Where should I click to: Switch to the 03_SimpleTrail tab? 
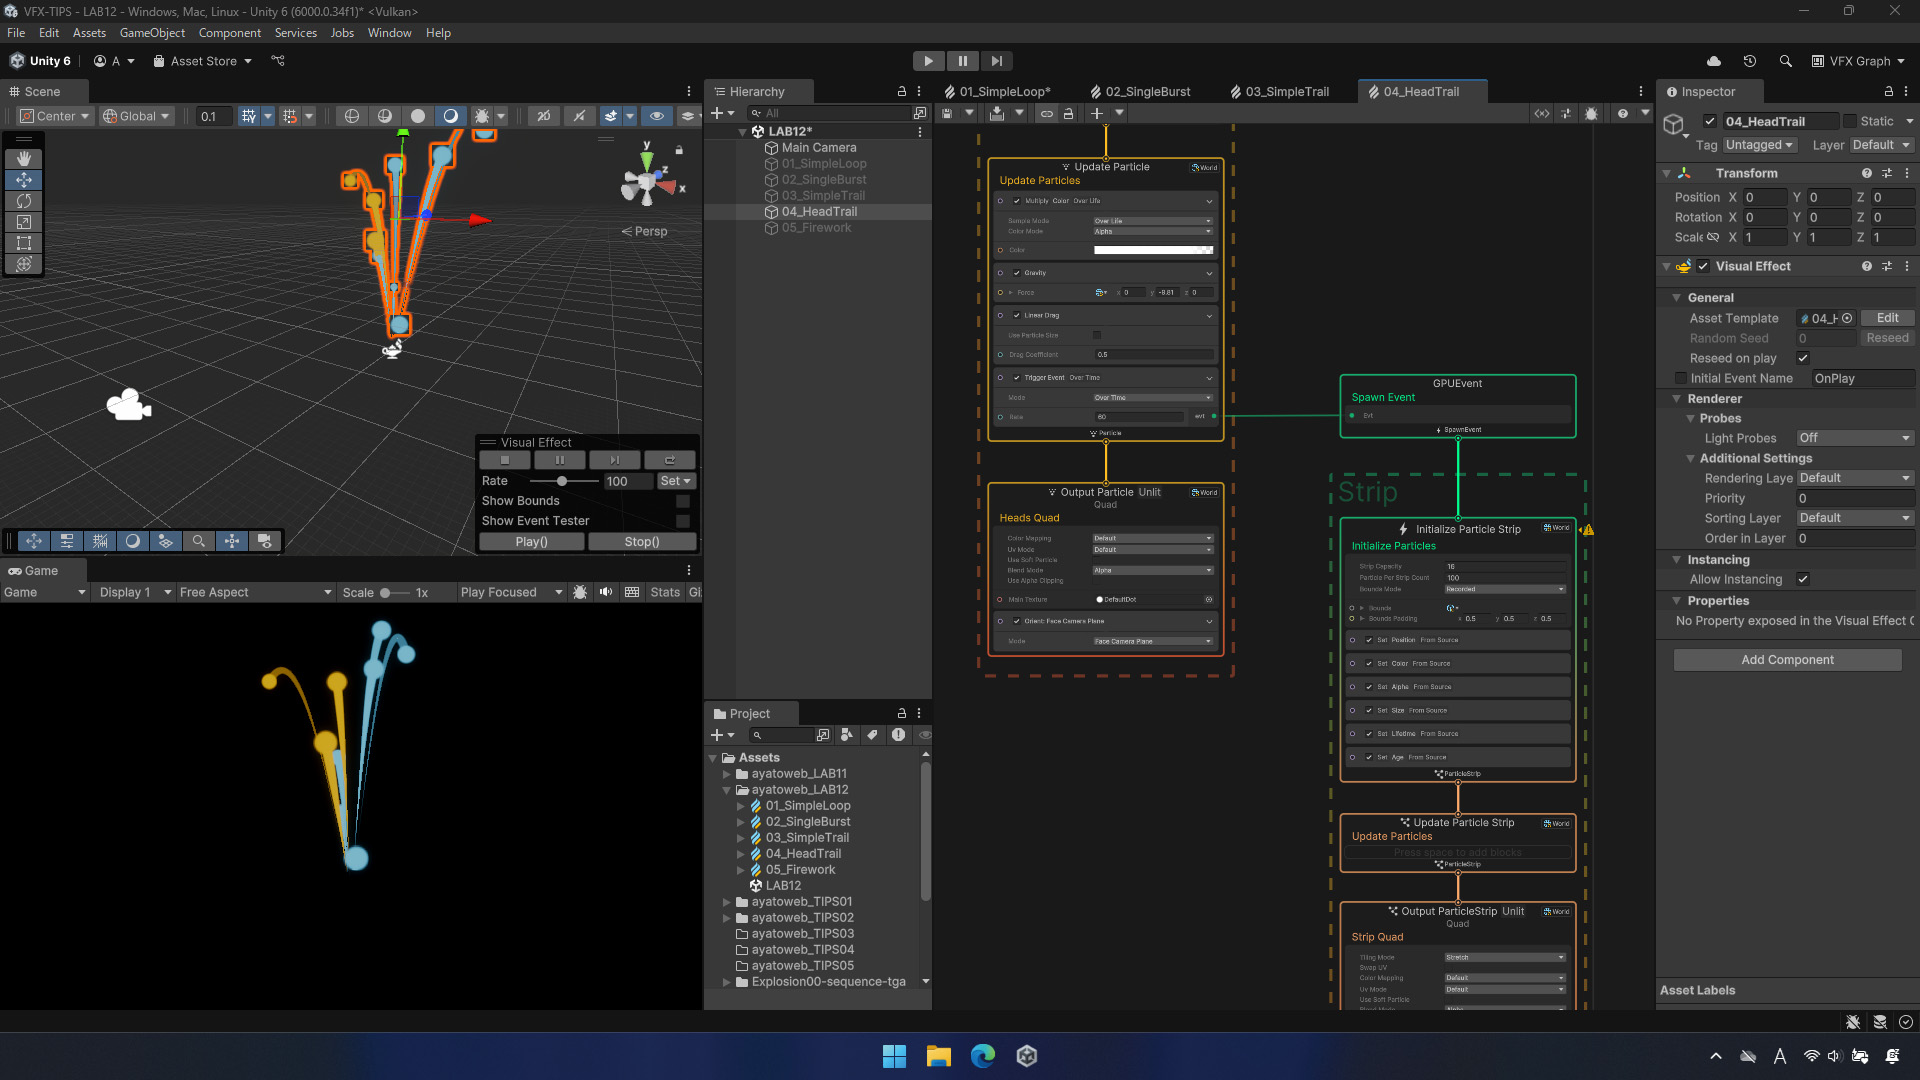(x=1286, y=91)
